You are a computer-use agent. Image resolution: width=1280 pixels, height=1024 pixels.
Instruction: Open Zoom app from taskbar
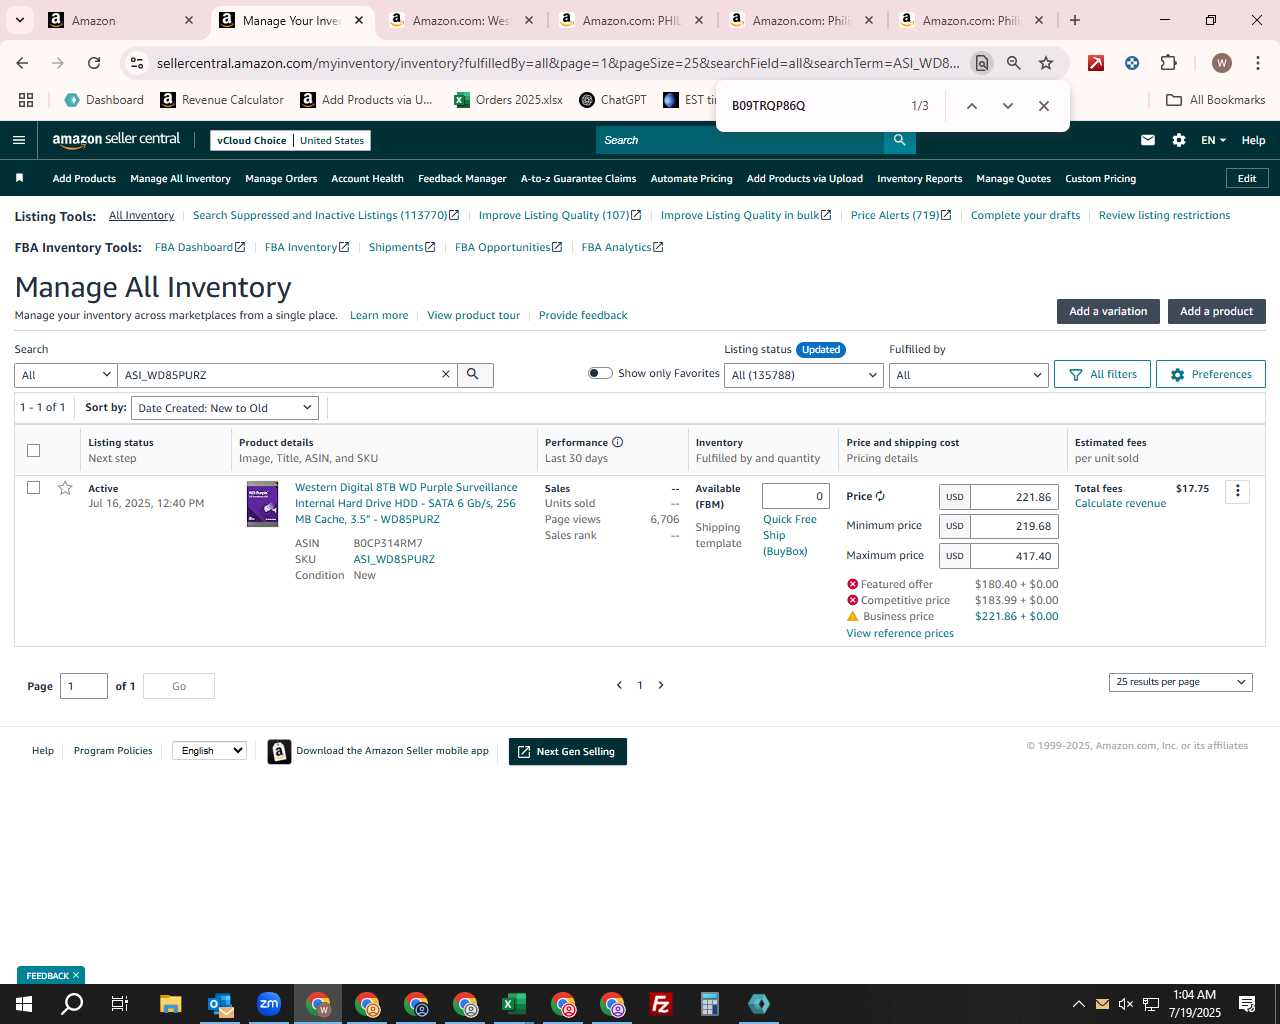click(269, 1004)
